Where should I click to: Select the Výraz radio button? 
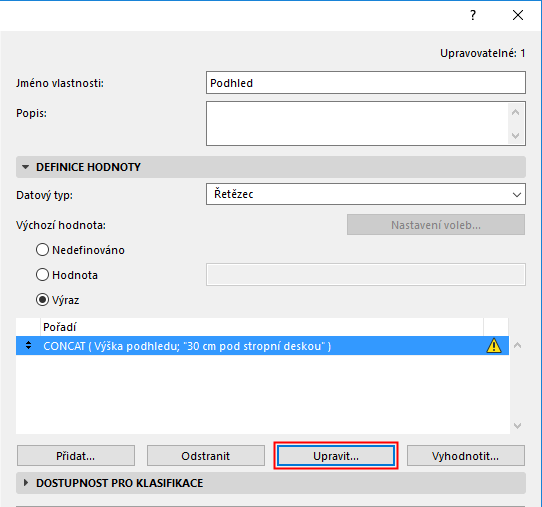(x=42, y=300)
